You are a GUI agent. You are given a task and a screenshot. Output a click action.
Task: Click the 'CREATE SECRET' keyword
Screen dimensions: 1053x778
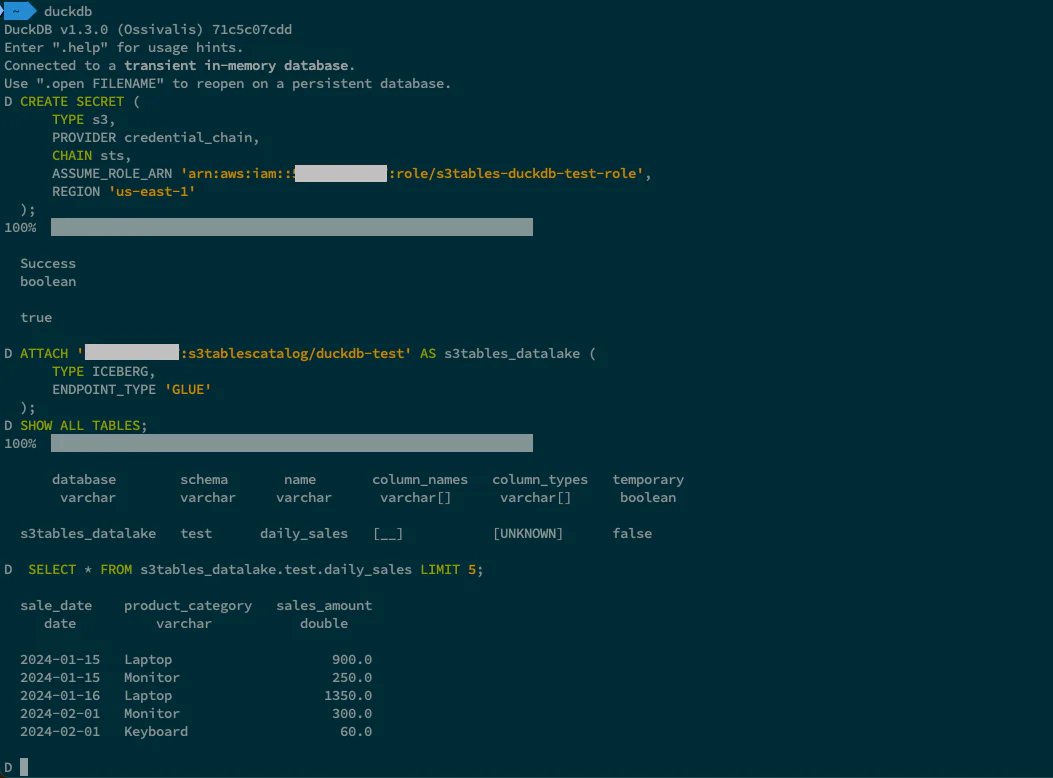pyautogui.click(x=72, y=101)
